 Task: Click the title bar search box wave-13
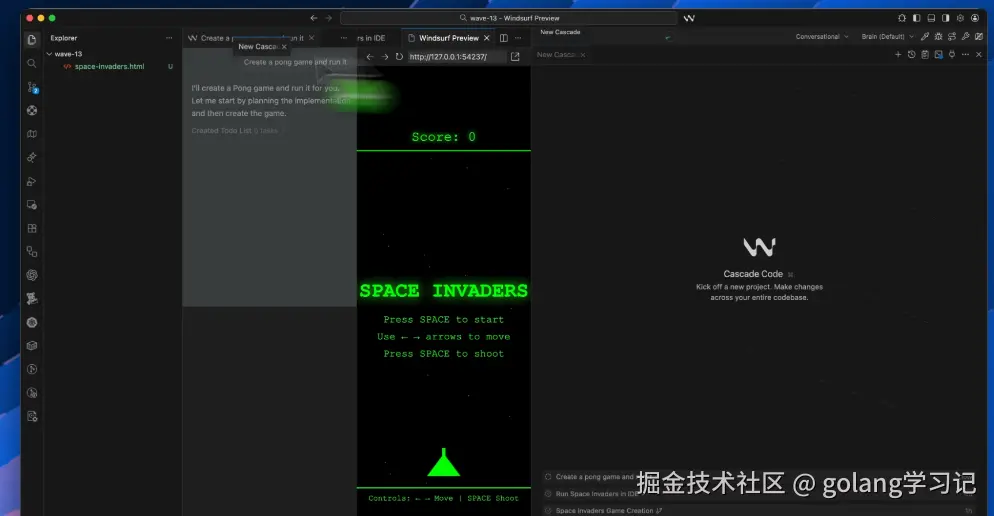508,18
